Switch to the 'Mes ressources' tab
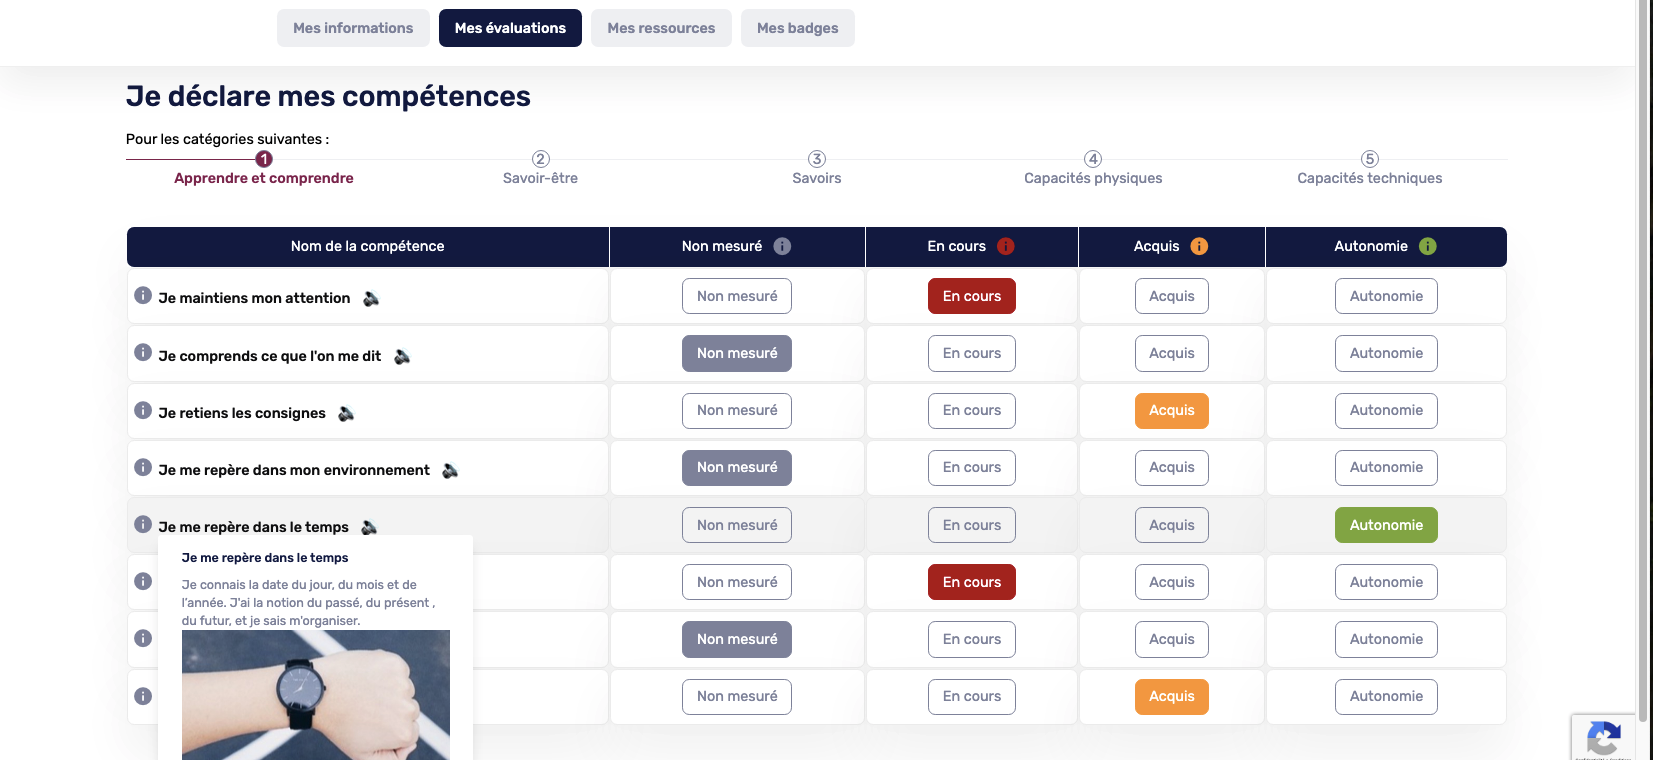The image size is (1653, 760). pos(661,28)
